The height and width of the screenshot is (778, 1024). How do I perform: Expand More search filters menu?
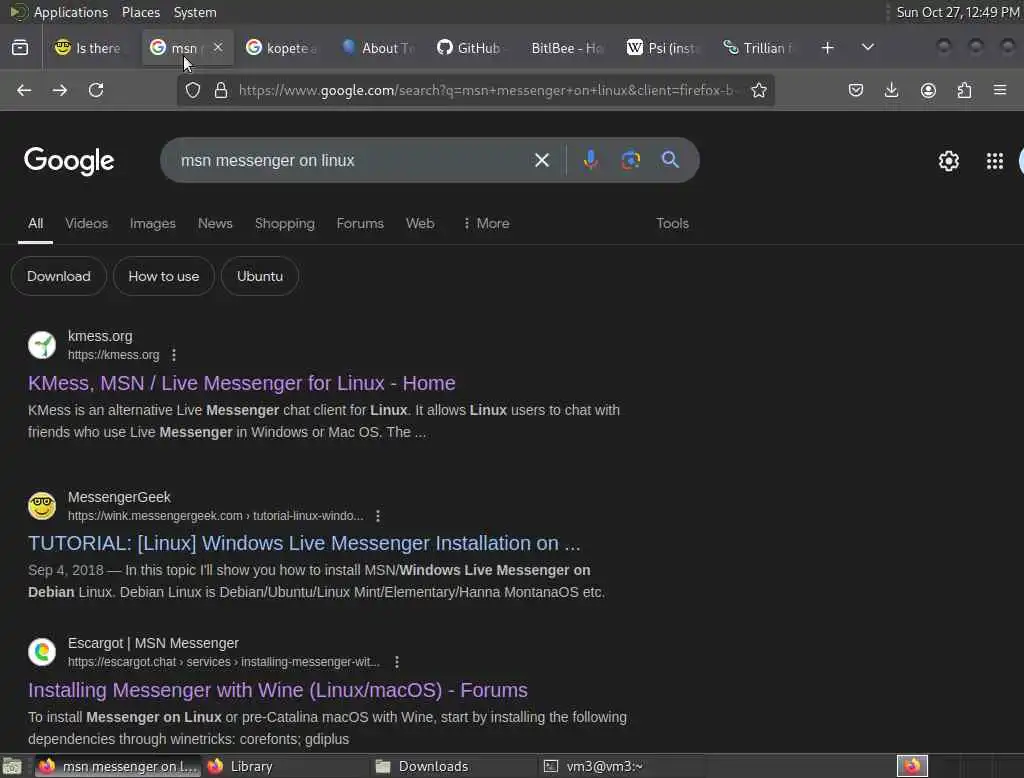pyautogui.click(x=486, y=223)
